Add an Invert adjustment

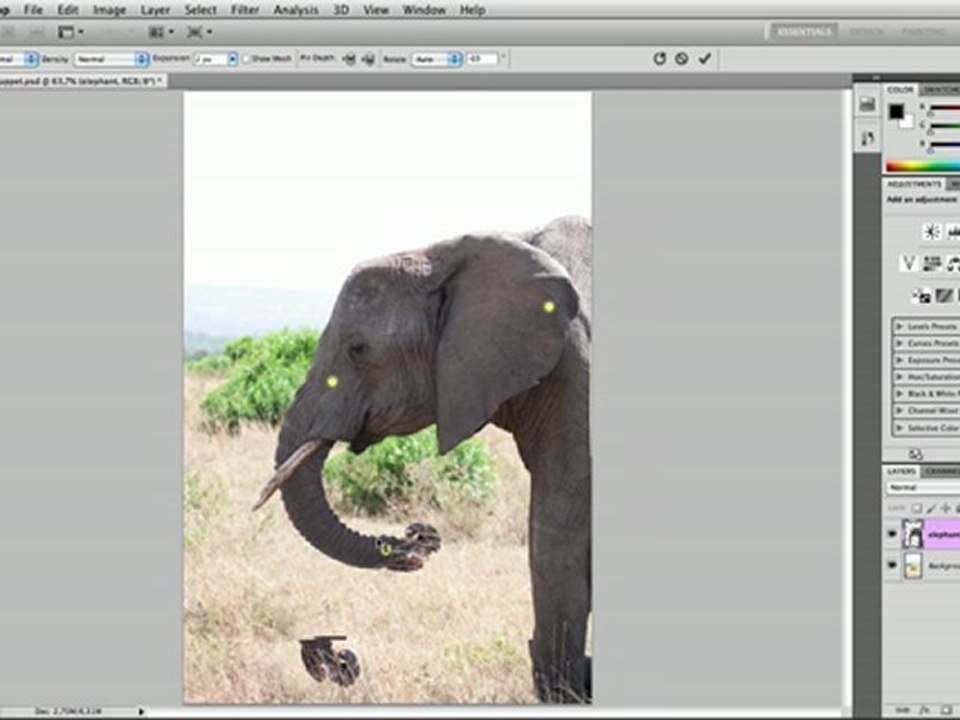(x=922, y=296)
